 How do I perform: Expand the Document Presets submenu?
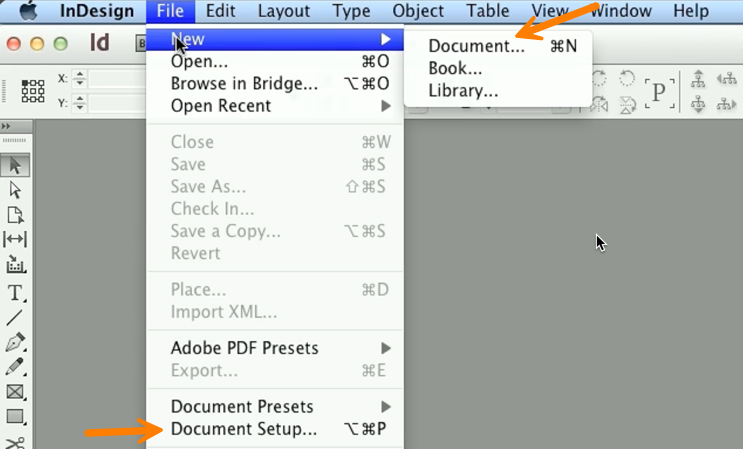386,407
